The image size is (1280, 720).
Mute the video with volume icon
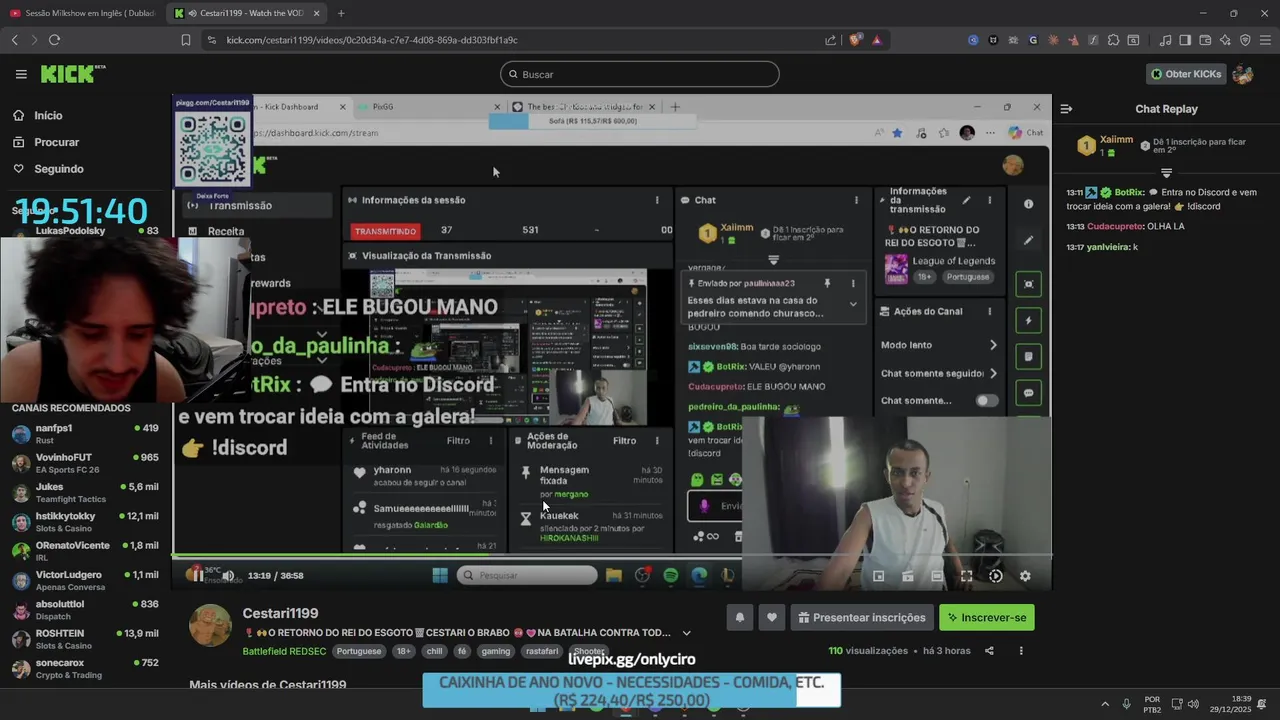coord(228,576)
